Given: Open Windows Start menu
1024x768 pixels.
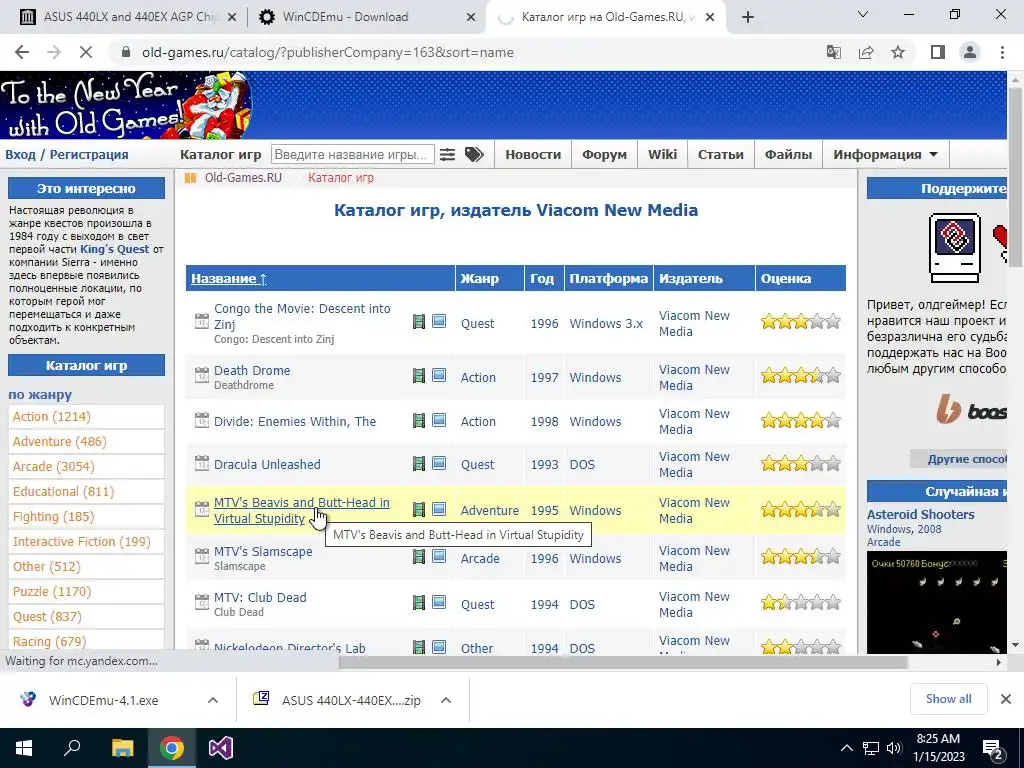Looking at the screenshot, I should tap(24, 748).
